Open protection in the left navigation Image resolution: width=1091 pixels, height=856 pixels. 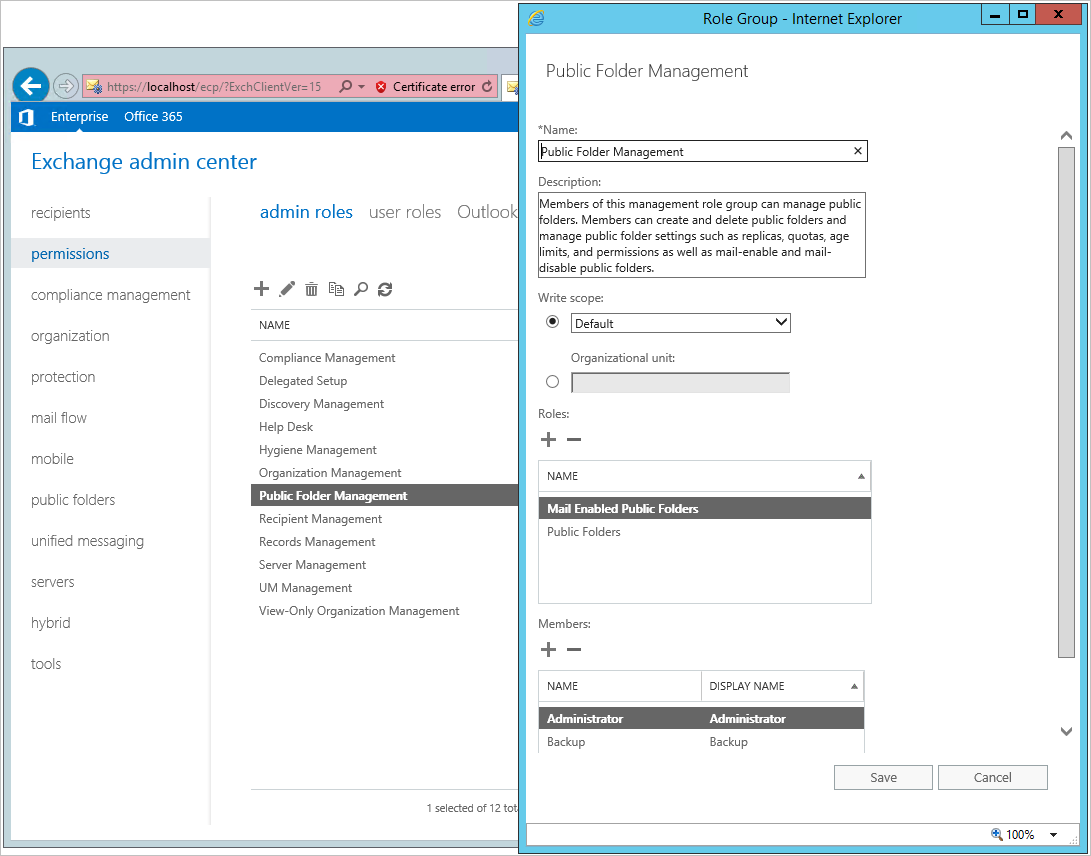tap(63, 377)
